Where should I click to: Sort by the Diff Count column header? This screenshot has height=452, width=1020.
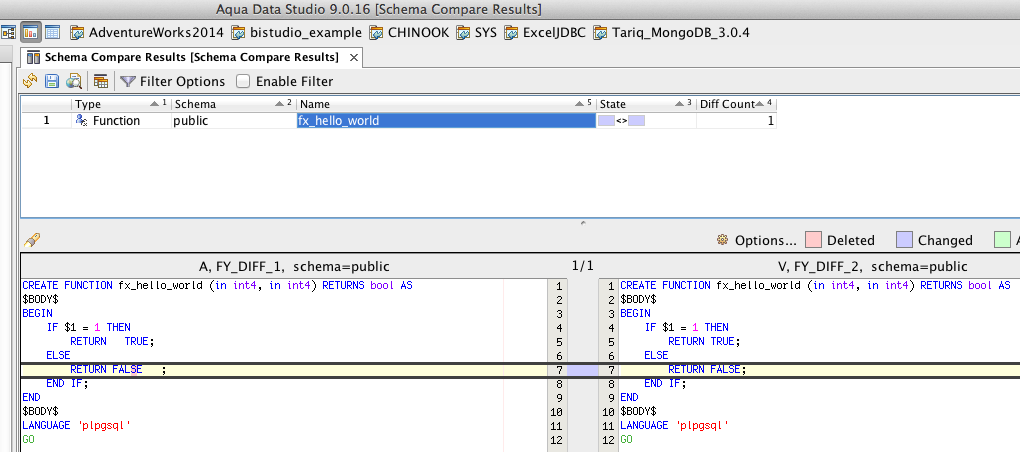tap(736, 104)
